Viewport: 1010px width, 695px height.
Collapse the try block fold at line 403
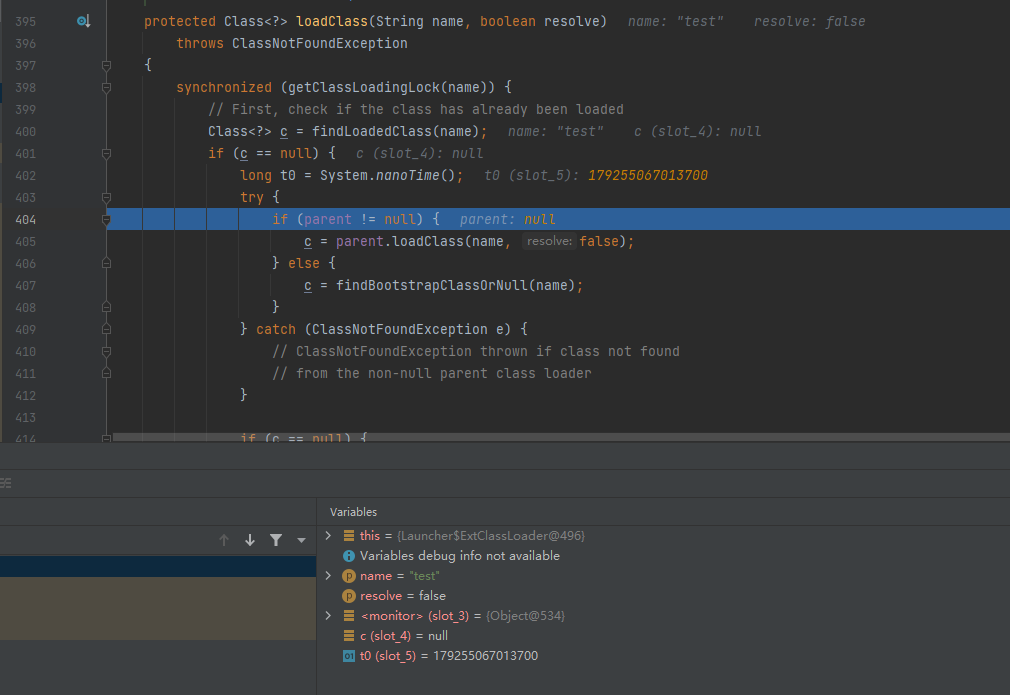pos(106,197)
